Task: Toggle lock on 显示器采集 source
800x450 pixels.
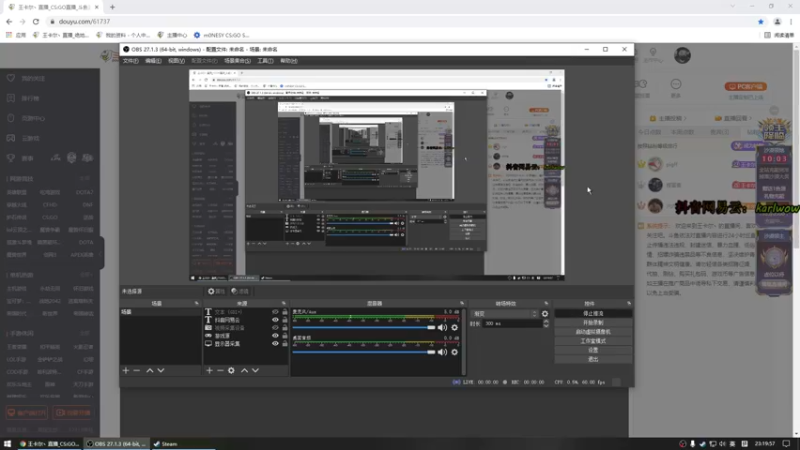Action: tap(285, 344)
